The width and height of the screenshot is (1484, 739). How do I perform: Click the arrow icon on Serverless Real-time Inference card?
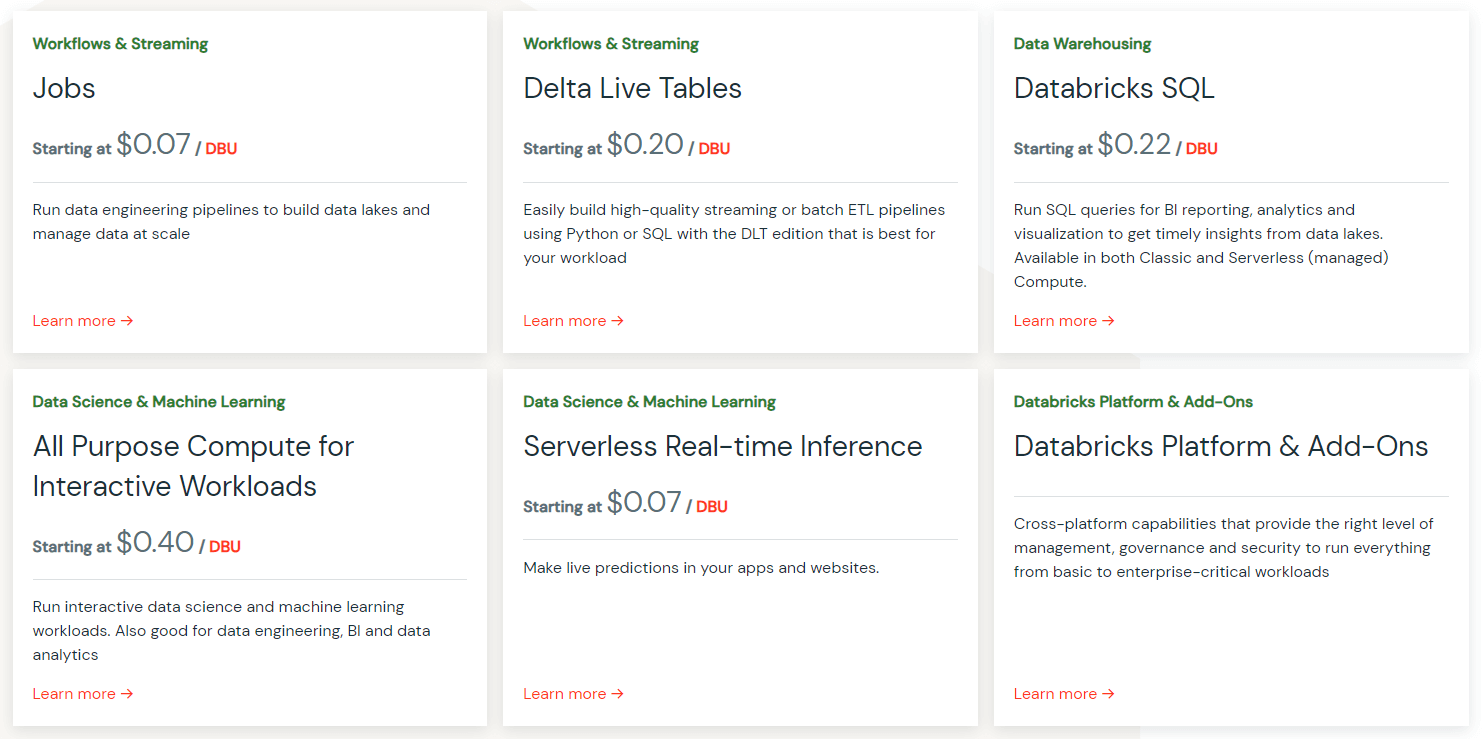tap(617, 693)
